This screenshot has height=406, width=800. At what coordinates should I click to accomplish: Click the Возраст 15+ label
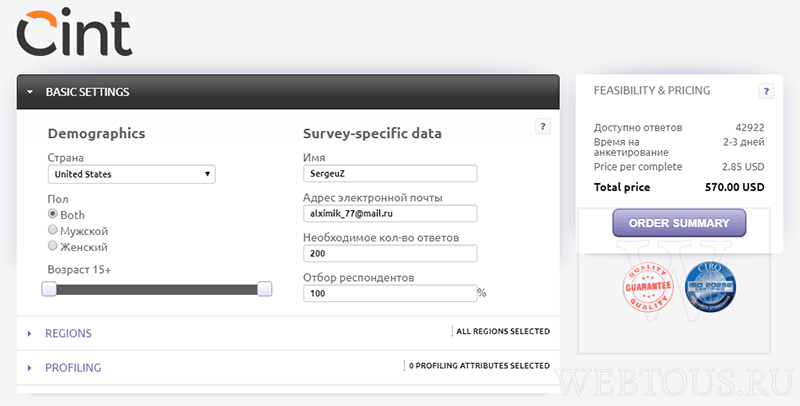(79, 269)
